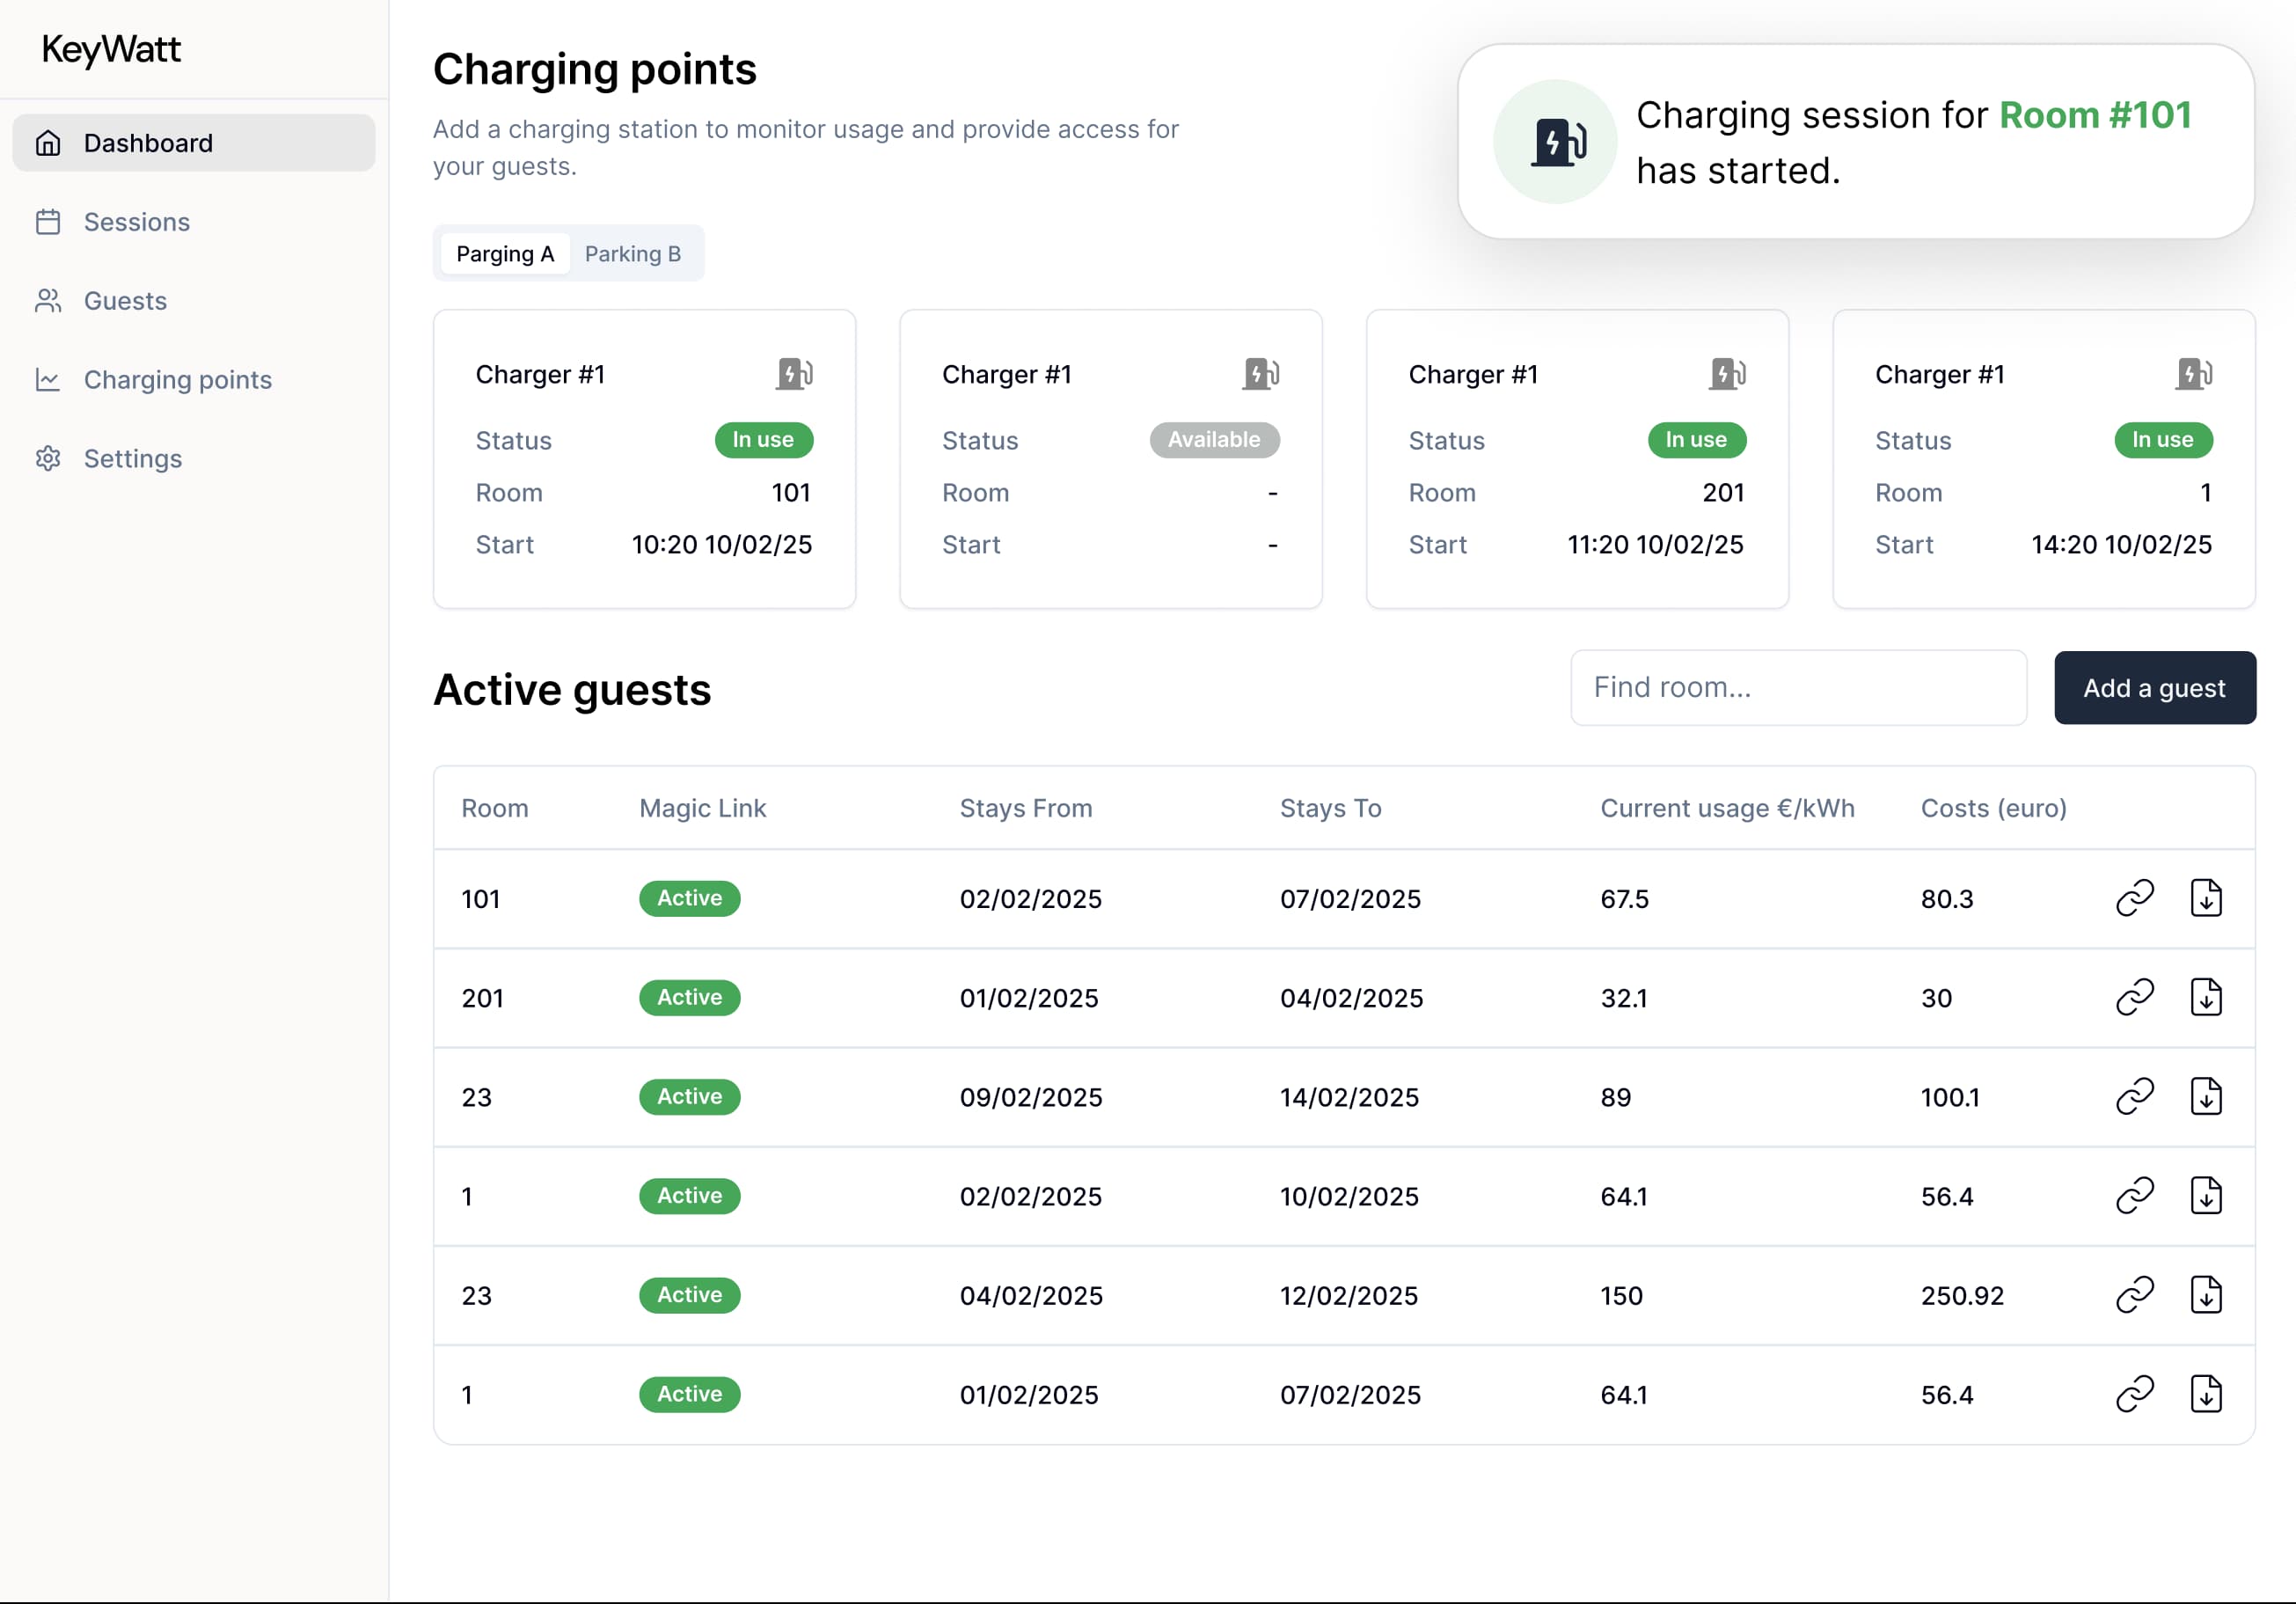Download report for row costing 100.1
This screenshot has height=1604, width=2296.
pos(2206,1096)
